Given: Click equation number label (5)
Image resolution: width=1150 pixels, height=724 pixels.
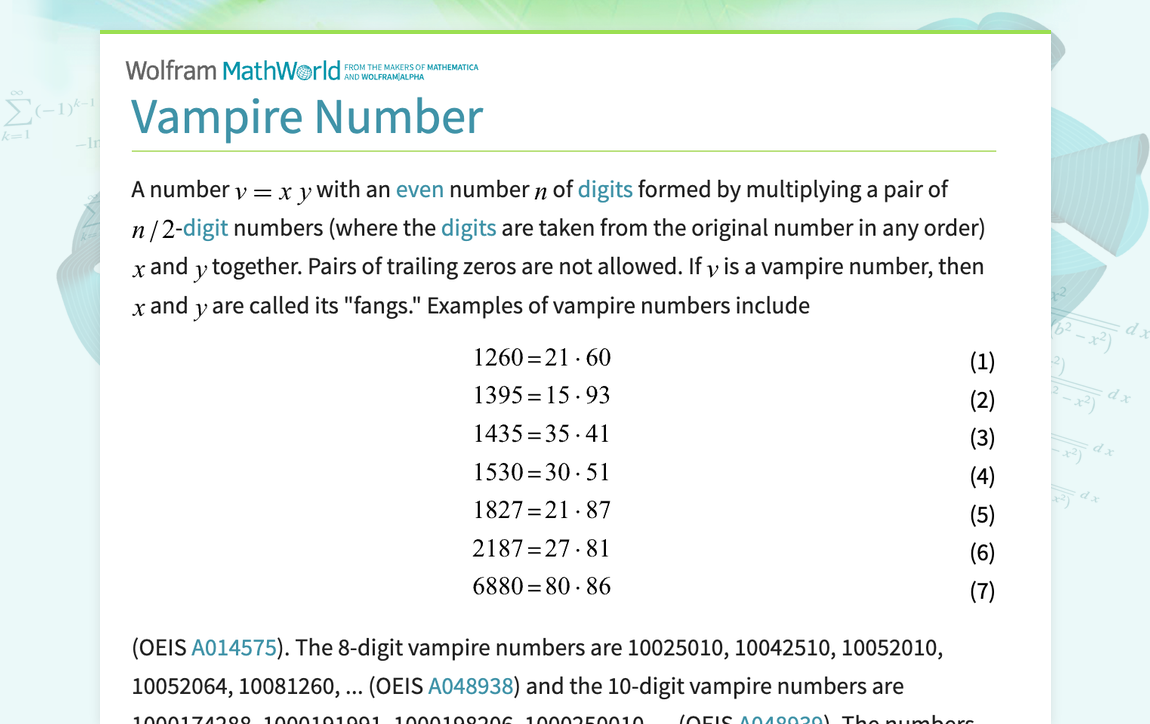Looking at the screenshot, I should pos(982,514).
